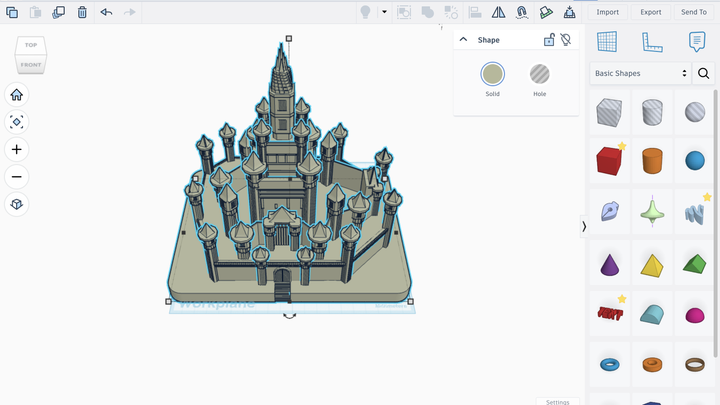
Task: Click the Import button
Action: tap(608, 12)
